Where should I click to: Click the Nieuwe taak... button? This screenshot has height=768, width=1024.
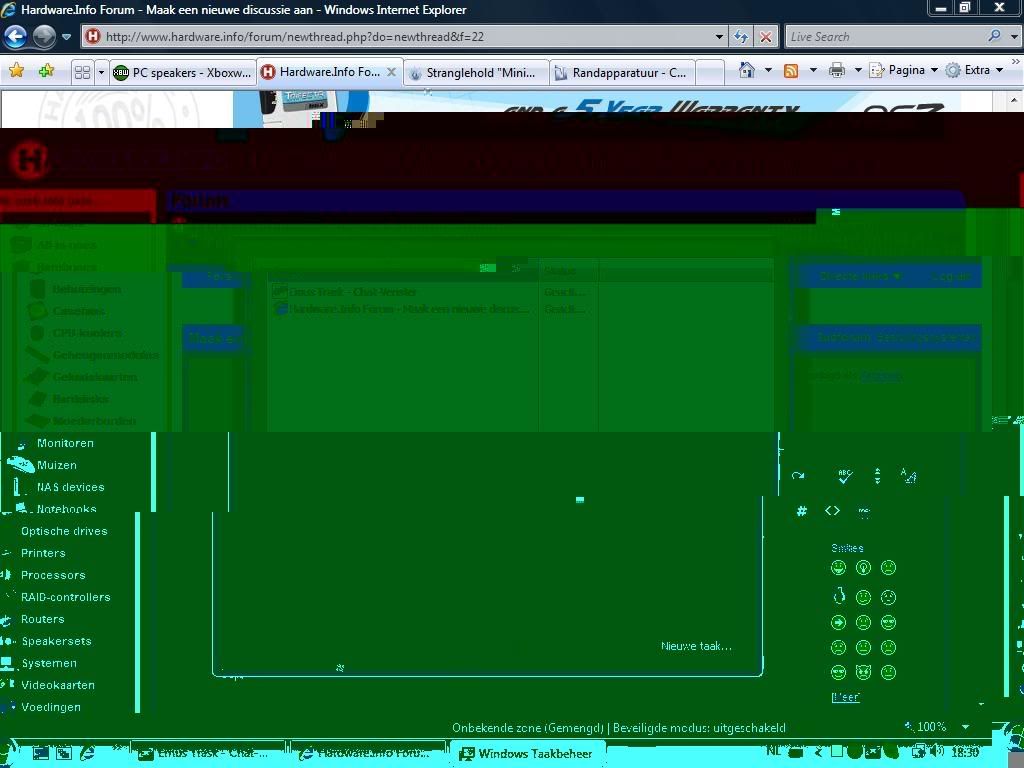click(x=696, y=647)
